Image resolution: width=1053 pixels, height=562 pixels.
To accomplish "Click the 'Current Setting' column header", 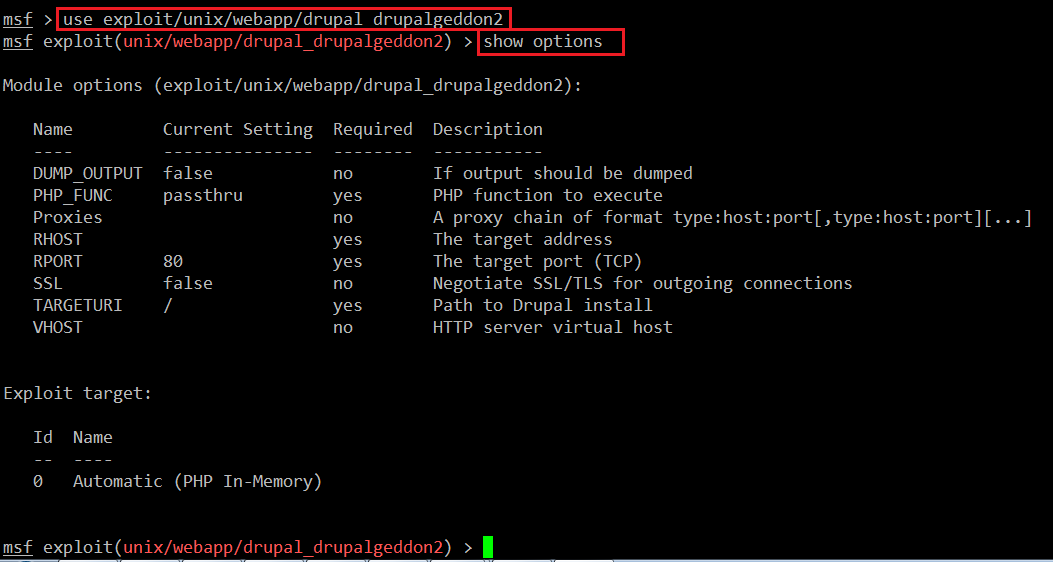I will [x=237, y=129].
